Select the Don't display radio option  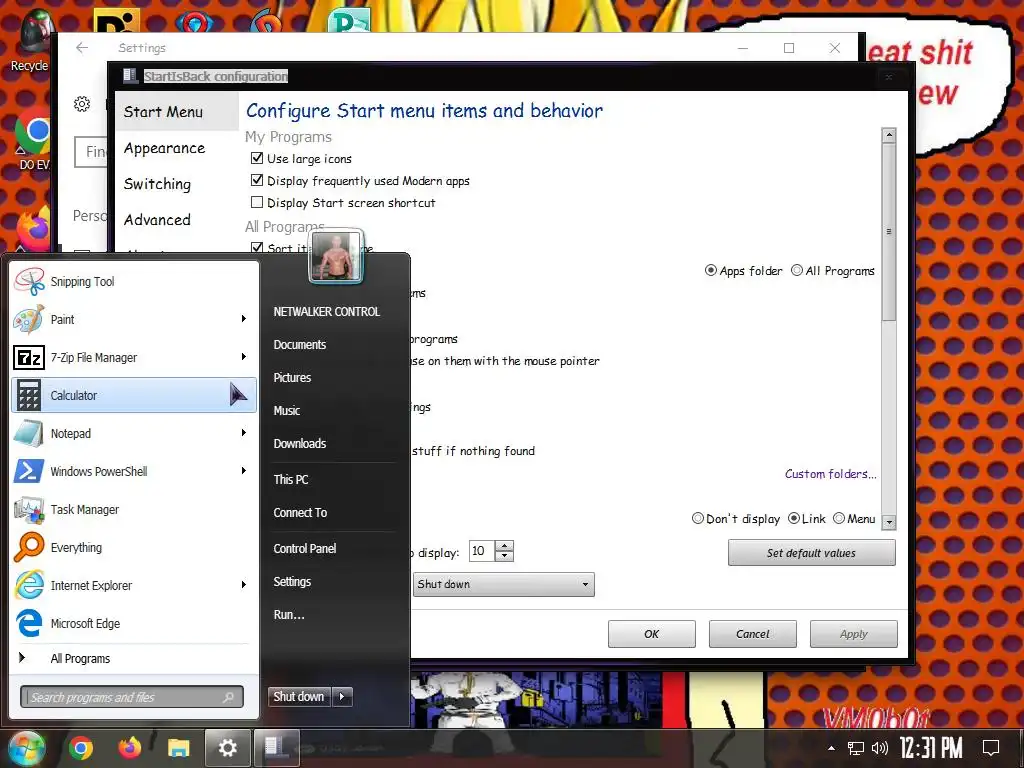click(697, 519)
